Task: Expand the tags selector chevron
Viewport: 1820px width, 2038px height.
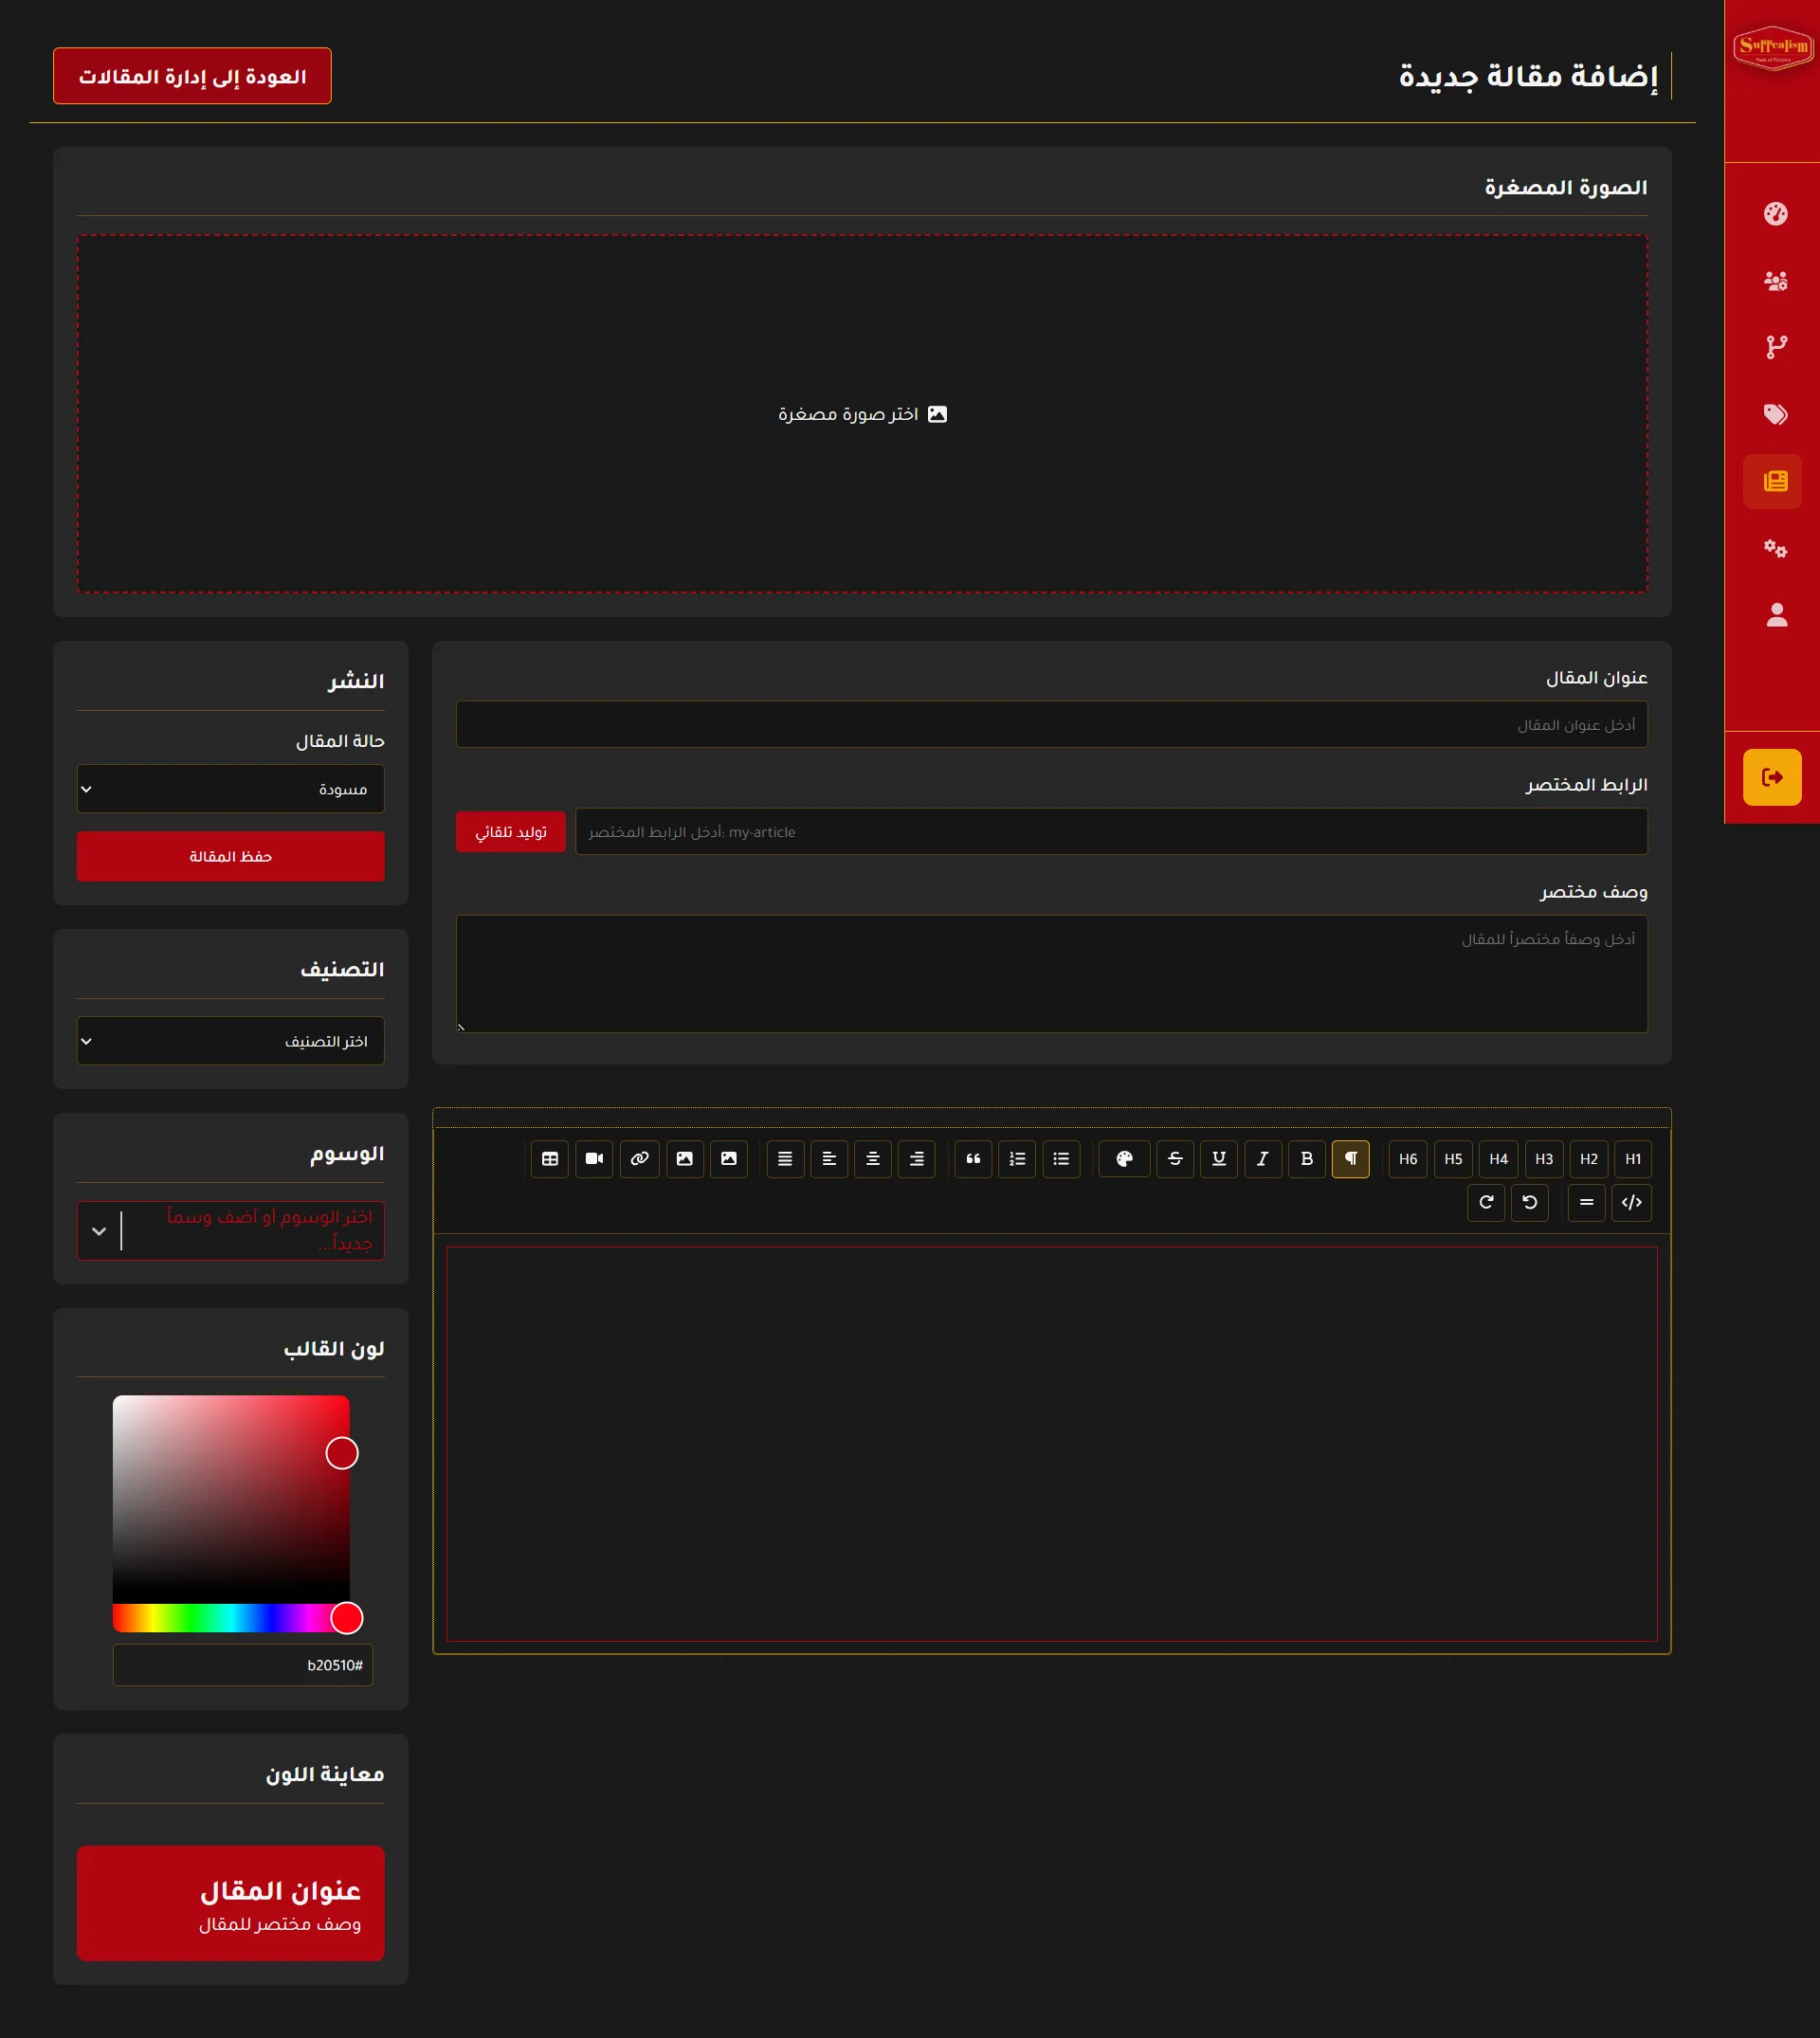Action: click(x=99, y=1231)
